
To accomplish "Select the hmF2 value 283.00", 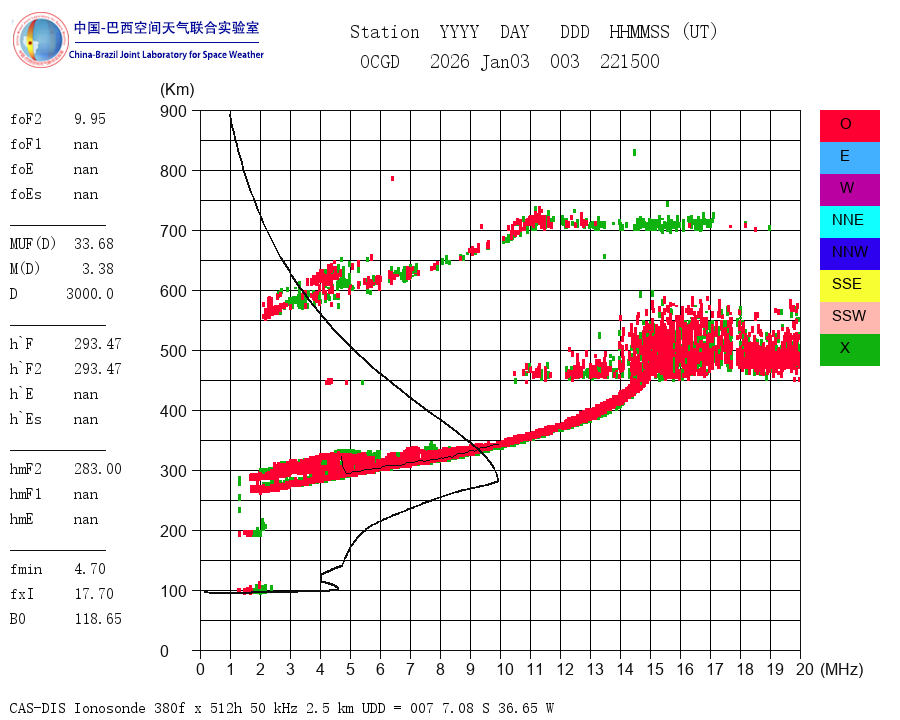I will (x=98, y=469).
